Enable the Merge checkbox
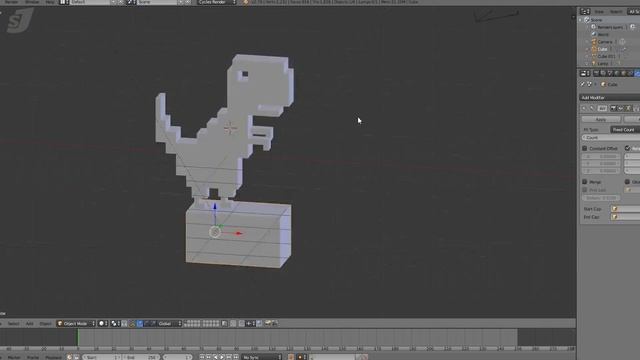This screenshot has width=640, height=360. (x=584, y=182)
